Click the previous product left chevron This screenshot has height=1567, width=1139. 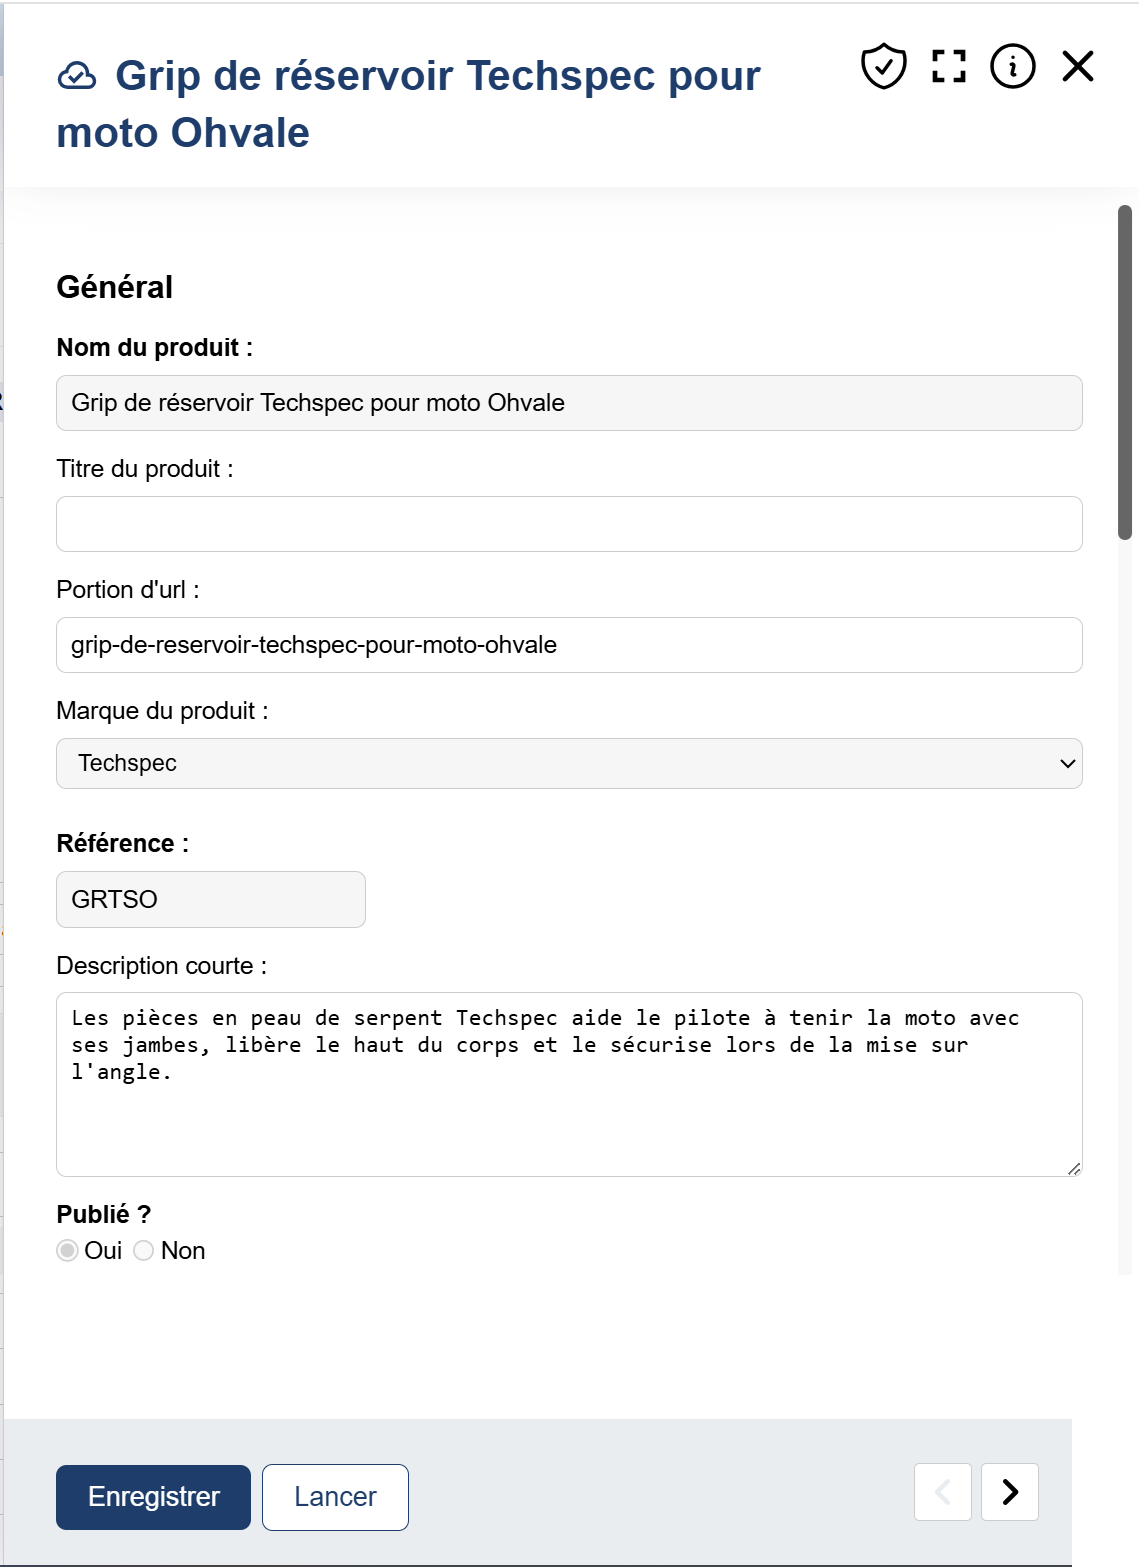tap(942, 1492)
